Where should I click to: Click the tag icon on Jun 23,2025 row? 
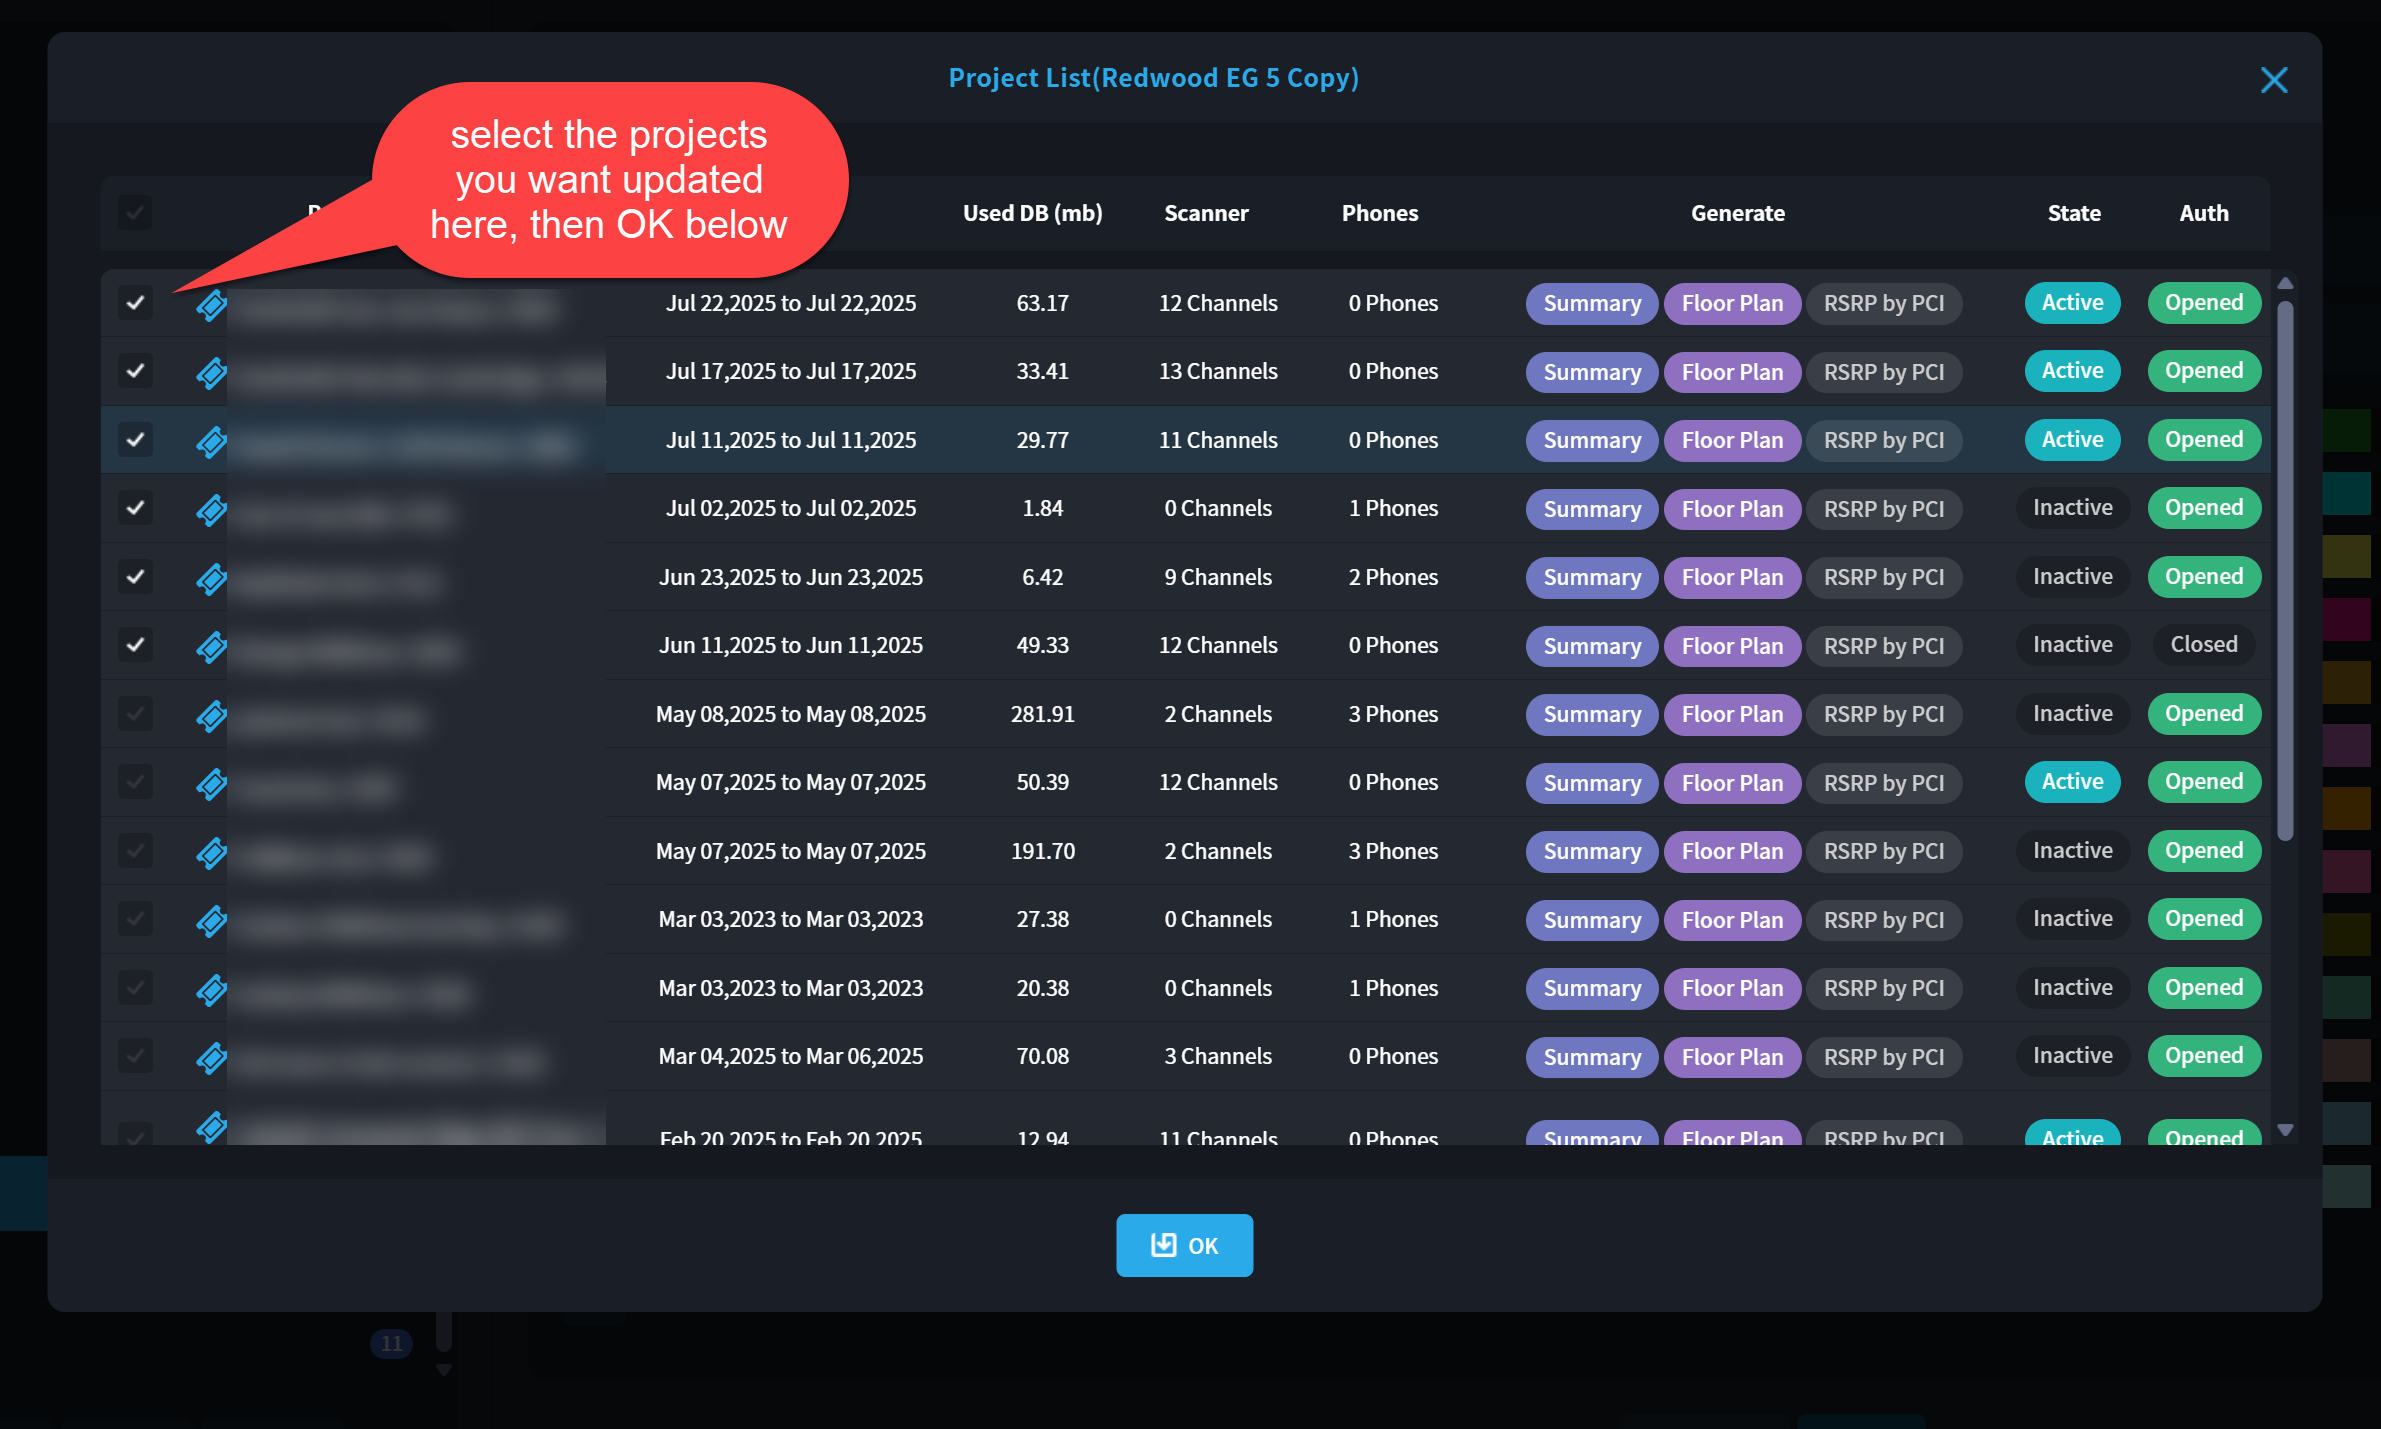(x=211, y=578)
